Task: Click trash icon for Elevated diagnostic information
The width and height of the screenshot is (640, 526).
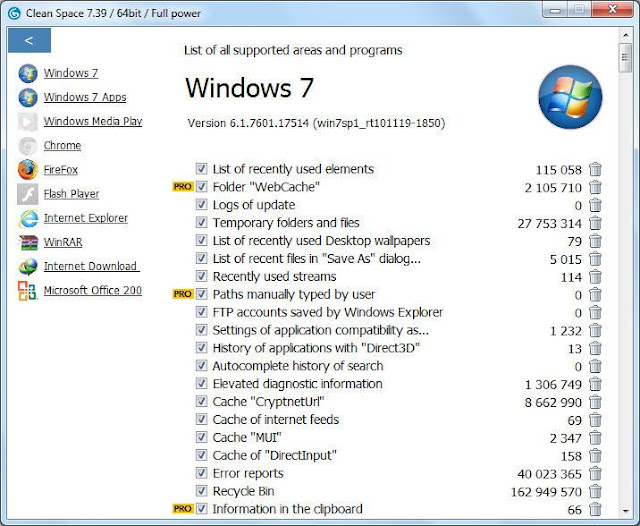Action: click(x=596, y=384)
